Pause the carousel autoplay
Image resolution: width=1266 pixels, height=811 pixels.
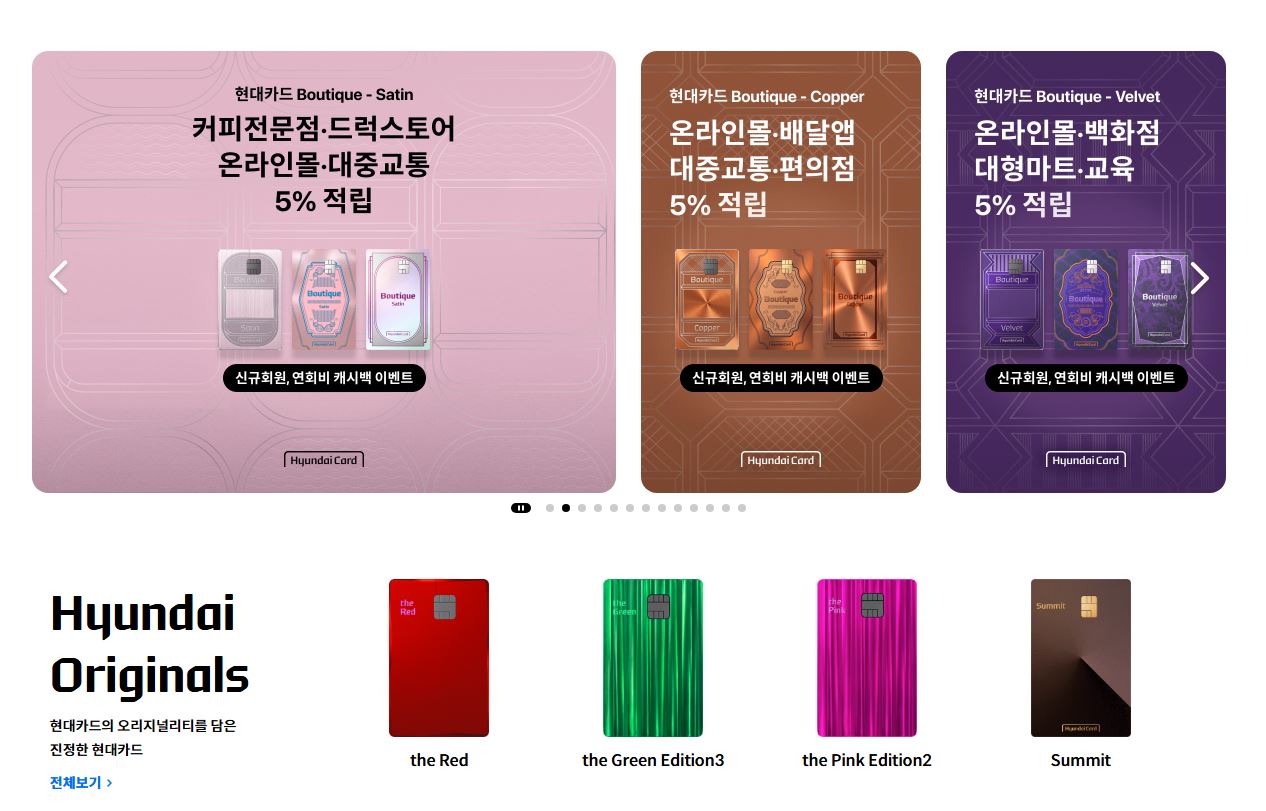[x=521, y=508]
